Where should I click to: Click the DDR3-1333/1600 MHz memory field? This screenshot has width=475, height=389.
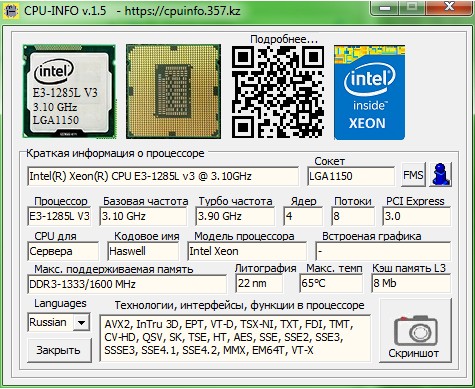click(127, 284)
